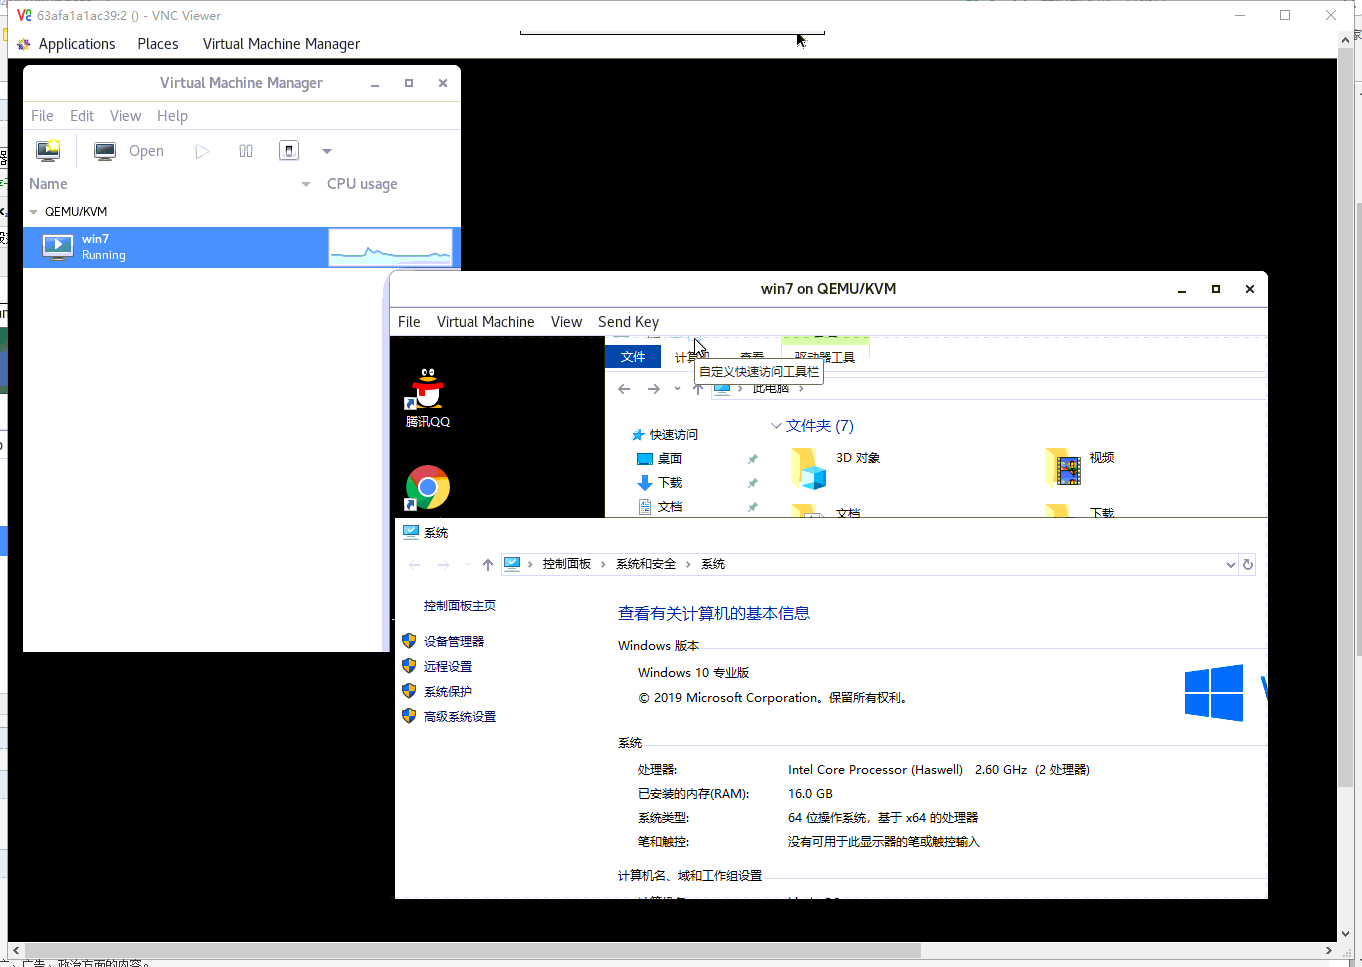Click the forward arrow in 系统 window
The image size is (1362, 967).
click(444, 565)
